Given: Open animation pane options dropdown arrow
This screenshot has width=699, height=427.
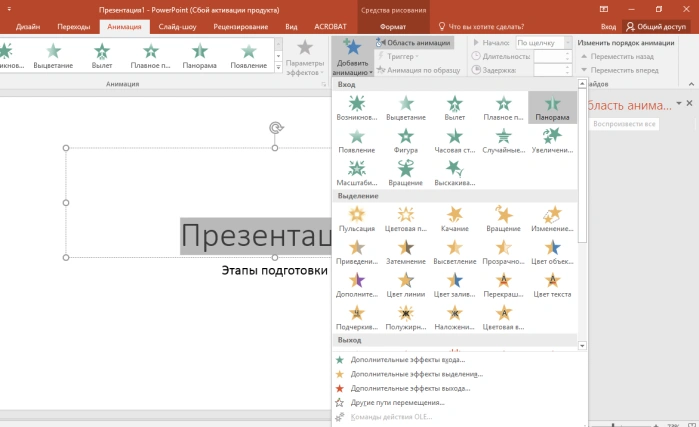Looking at the screenshot, I should click(678, 103).
